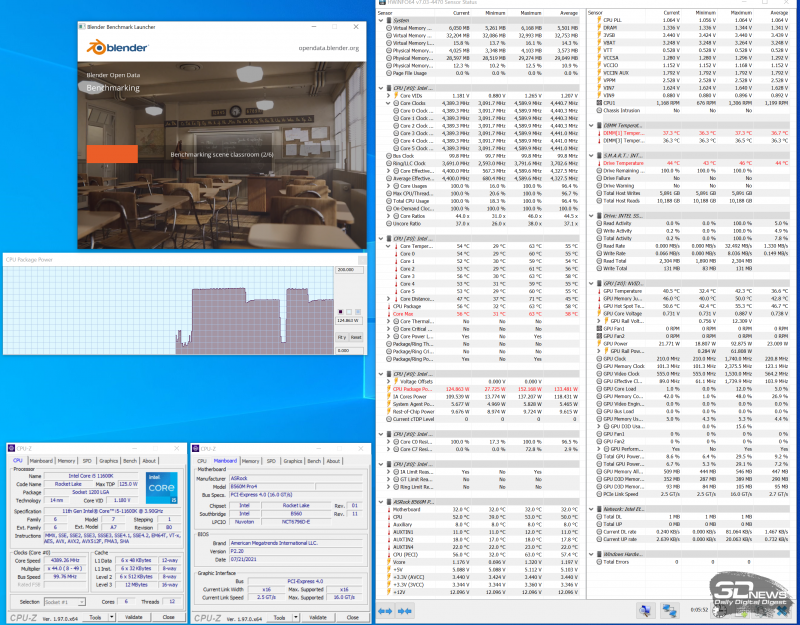Click the white color swatch on the graph

pos(349,312)
